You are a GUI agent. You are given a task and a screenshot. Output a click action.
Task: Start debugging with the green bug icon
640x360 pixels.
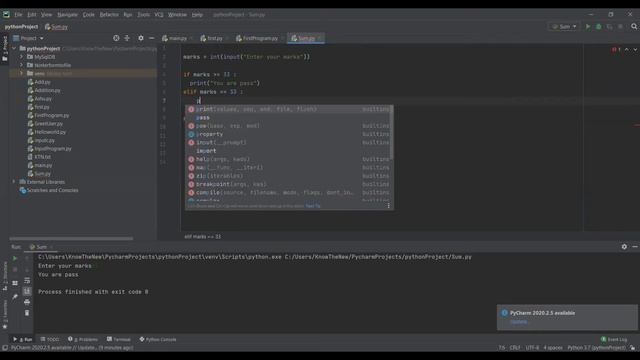[x=598, y=27]
